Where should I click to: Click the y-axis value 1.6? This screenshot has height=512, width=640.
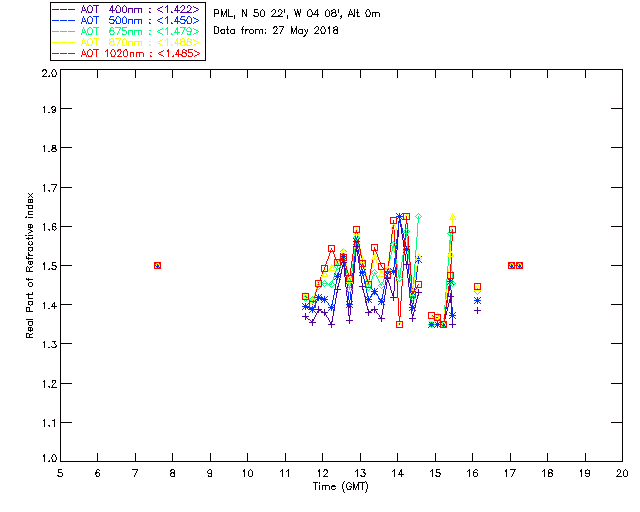pos(49,227)
